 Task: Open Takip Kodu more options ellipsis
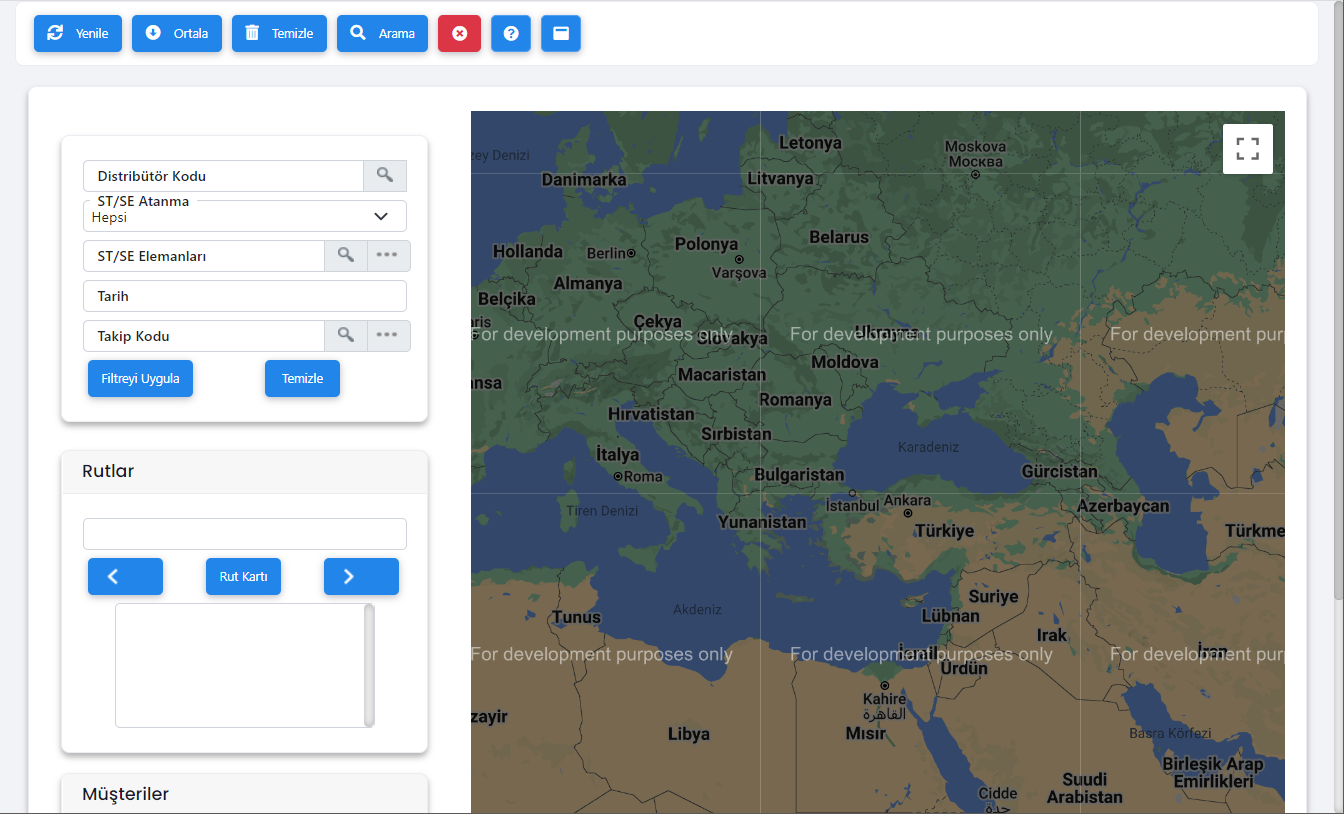point(388,336)
